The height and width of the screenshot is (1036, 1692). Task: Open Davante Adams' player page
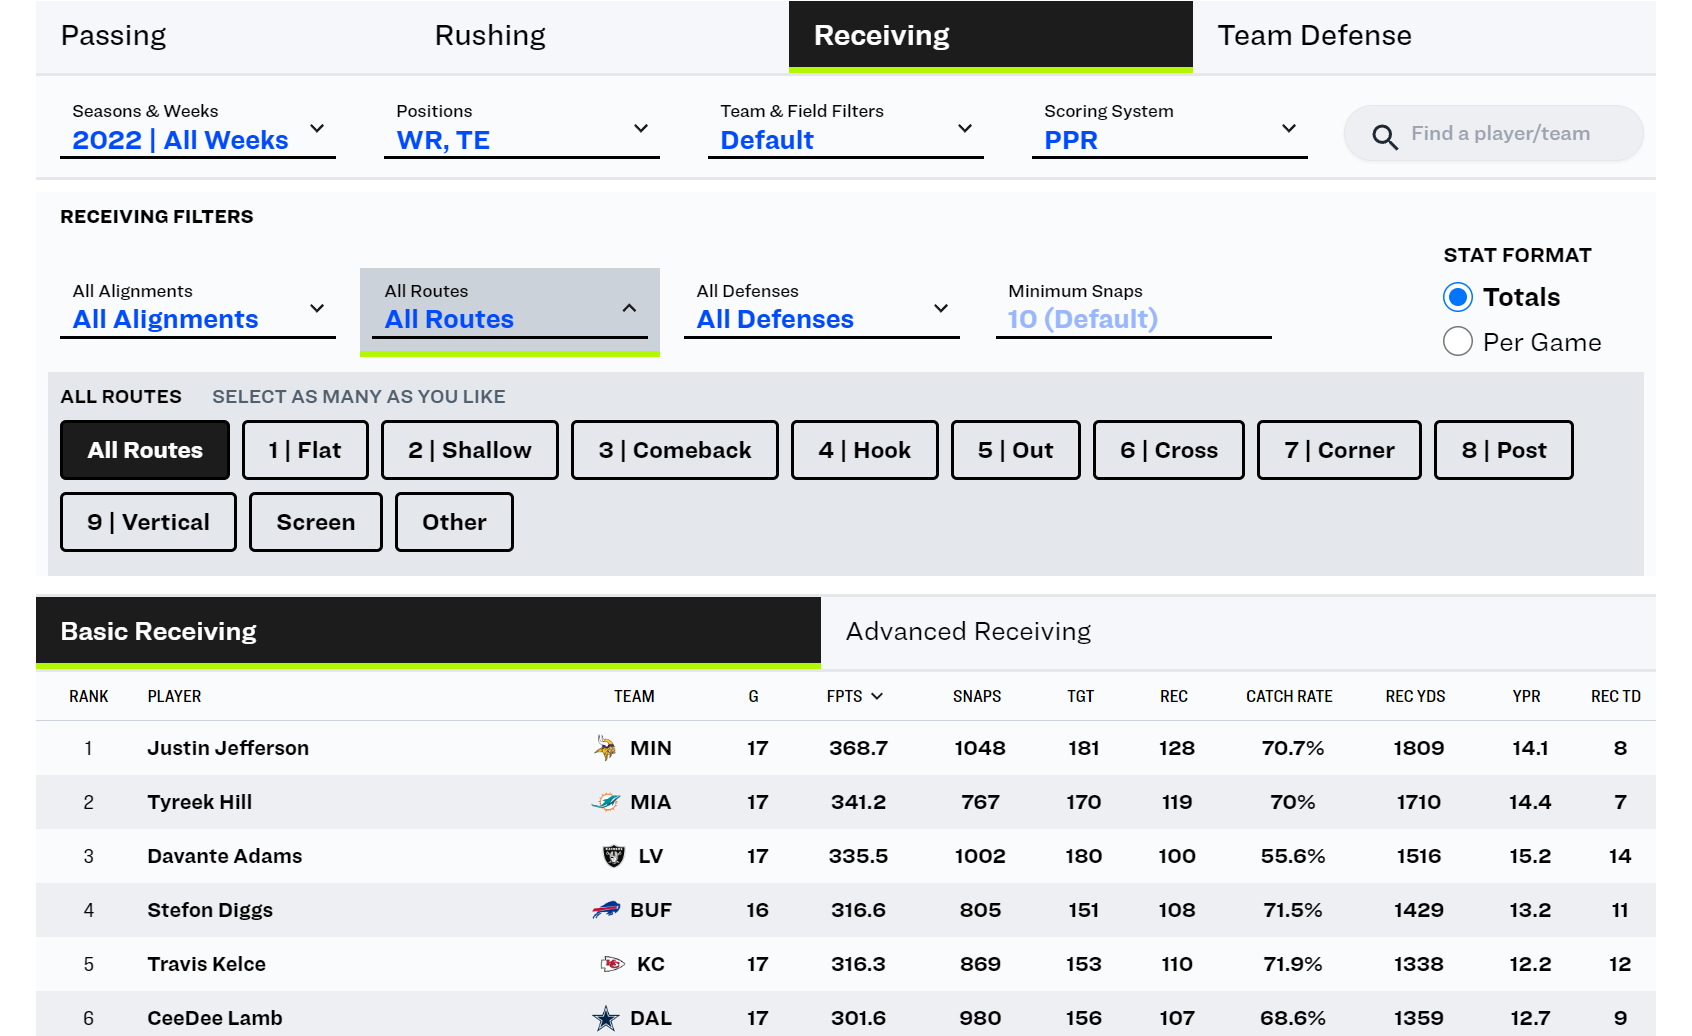(x=224, y=856)
